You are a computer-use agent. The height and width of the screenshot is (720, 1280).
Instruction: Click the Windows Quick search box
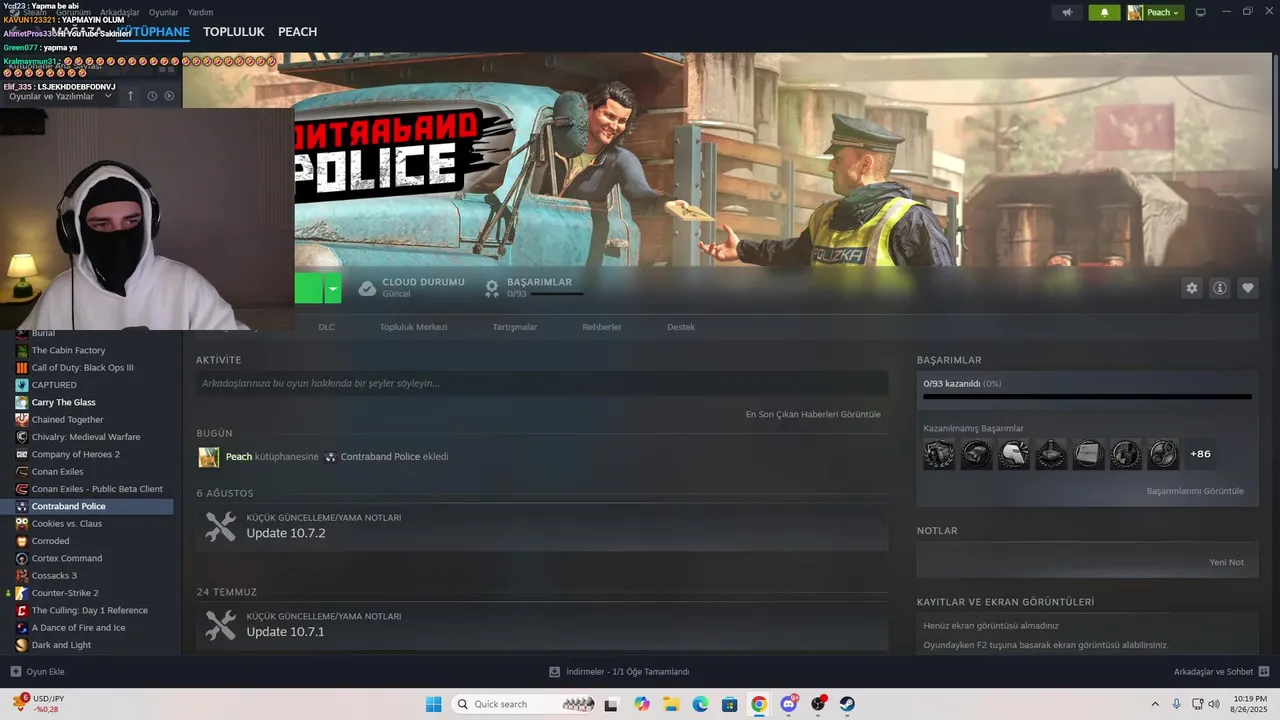pos(525,704)
